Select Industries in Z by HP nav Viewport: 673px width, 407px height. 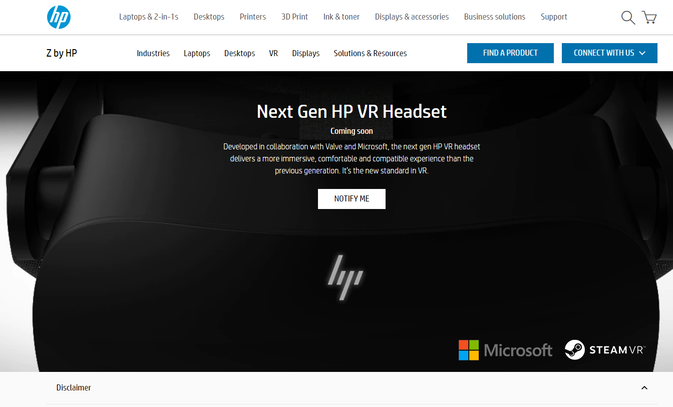tap(153, 53)
